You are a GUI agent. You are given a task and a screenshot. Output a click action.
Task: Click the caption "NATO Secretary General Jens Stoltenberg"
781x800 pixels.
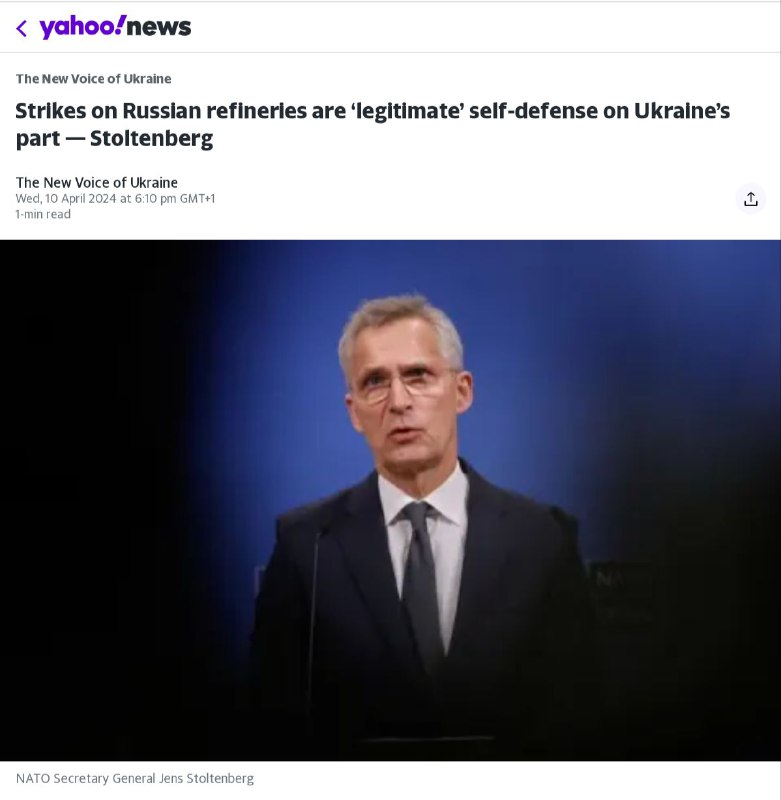(x=135, y=779)
